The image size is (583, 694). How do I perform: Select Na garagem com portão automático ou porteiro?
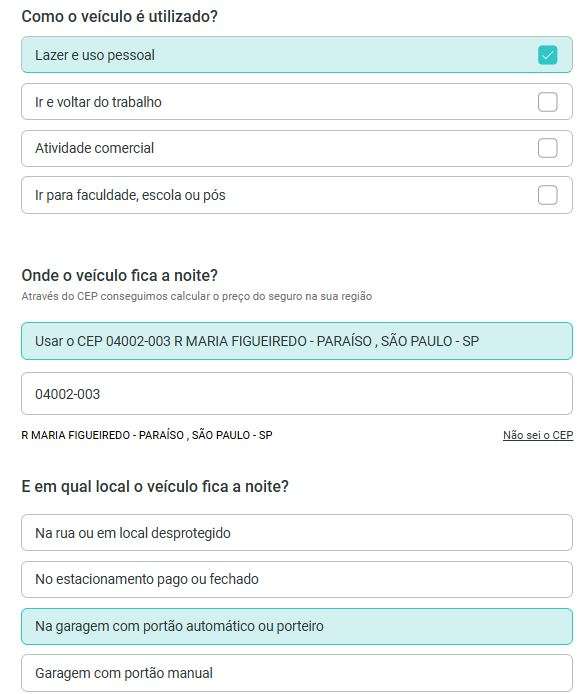[297, 626]
